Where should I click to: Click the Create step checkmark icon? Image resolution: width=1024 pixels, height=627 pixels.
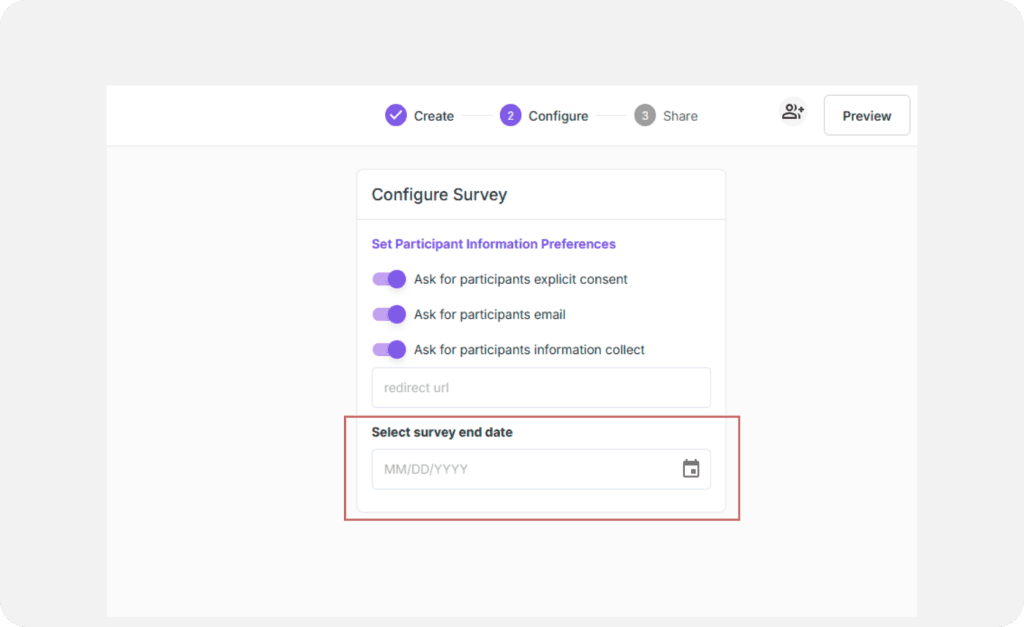coord(396,116)
